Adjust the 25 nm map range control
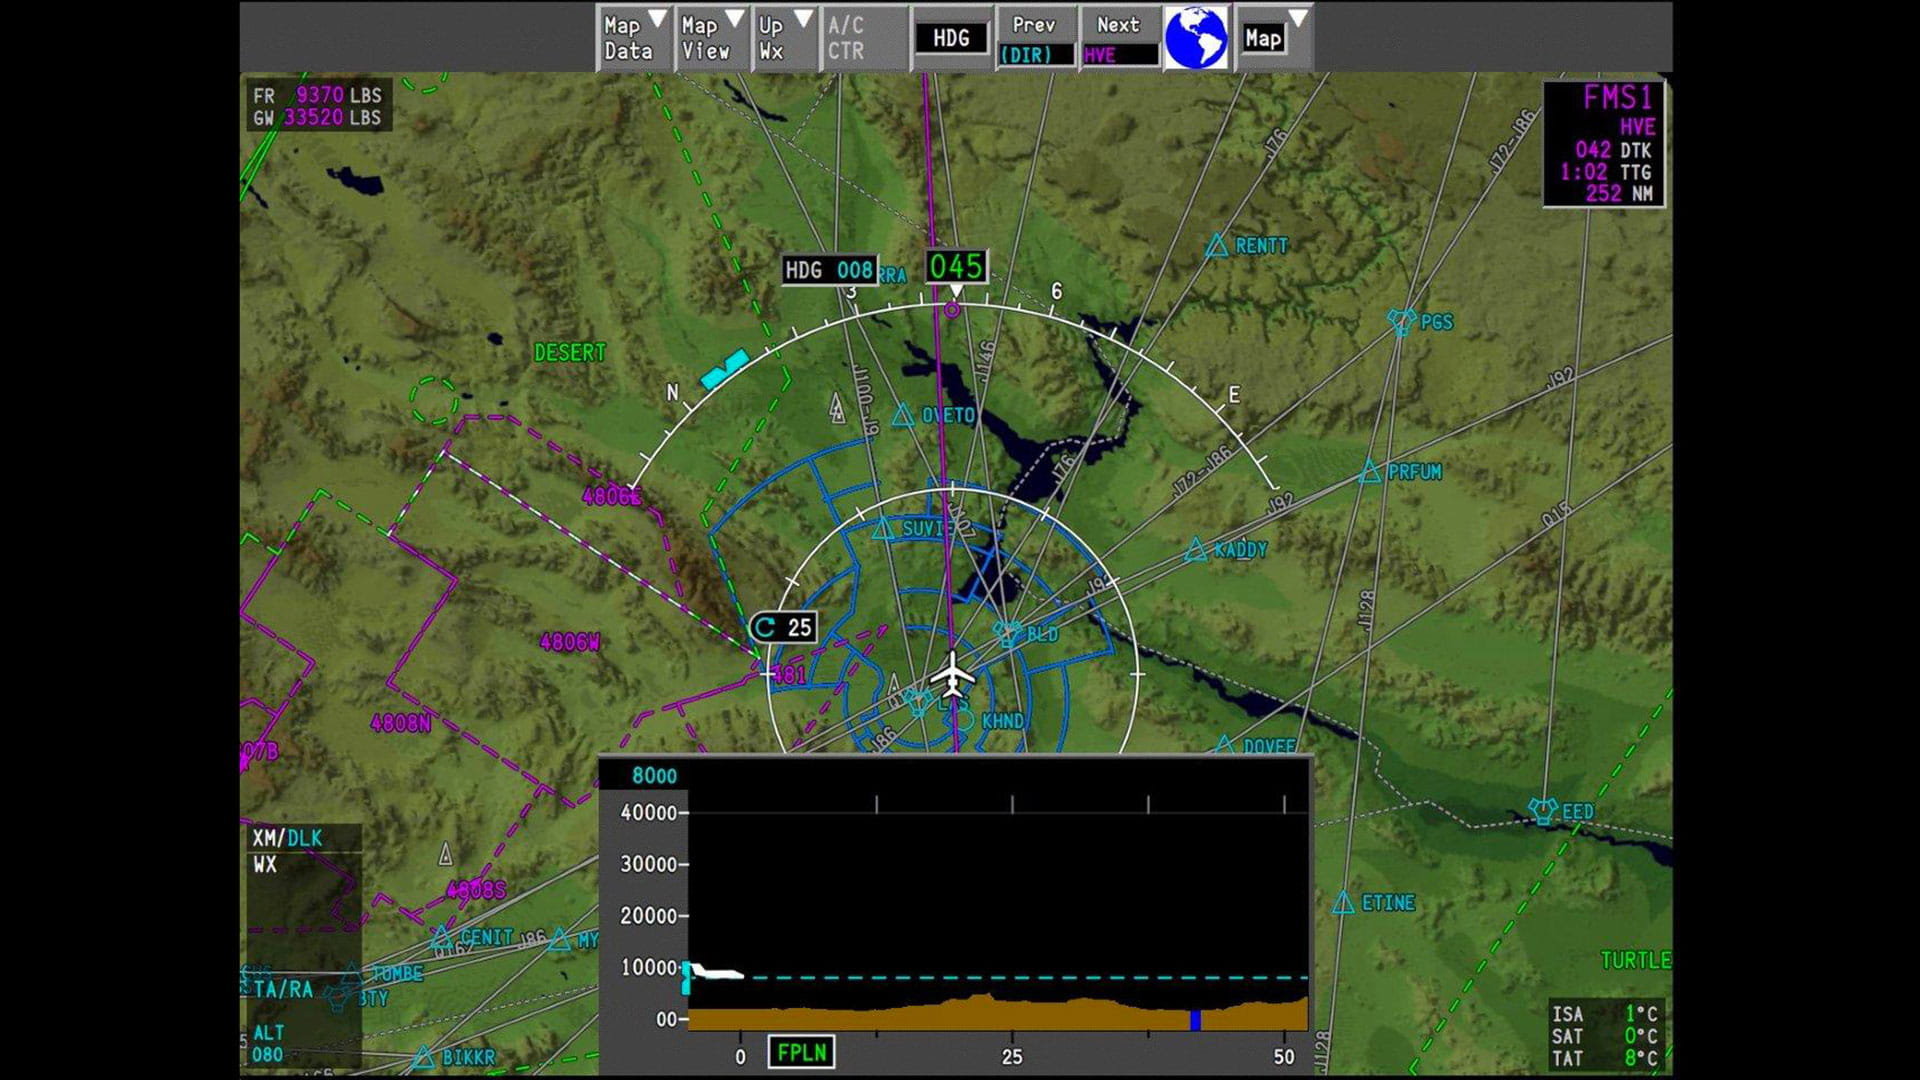This screenshot has width=1920, height=1080. tap(783, 627)
